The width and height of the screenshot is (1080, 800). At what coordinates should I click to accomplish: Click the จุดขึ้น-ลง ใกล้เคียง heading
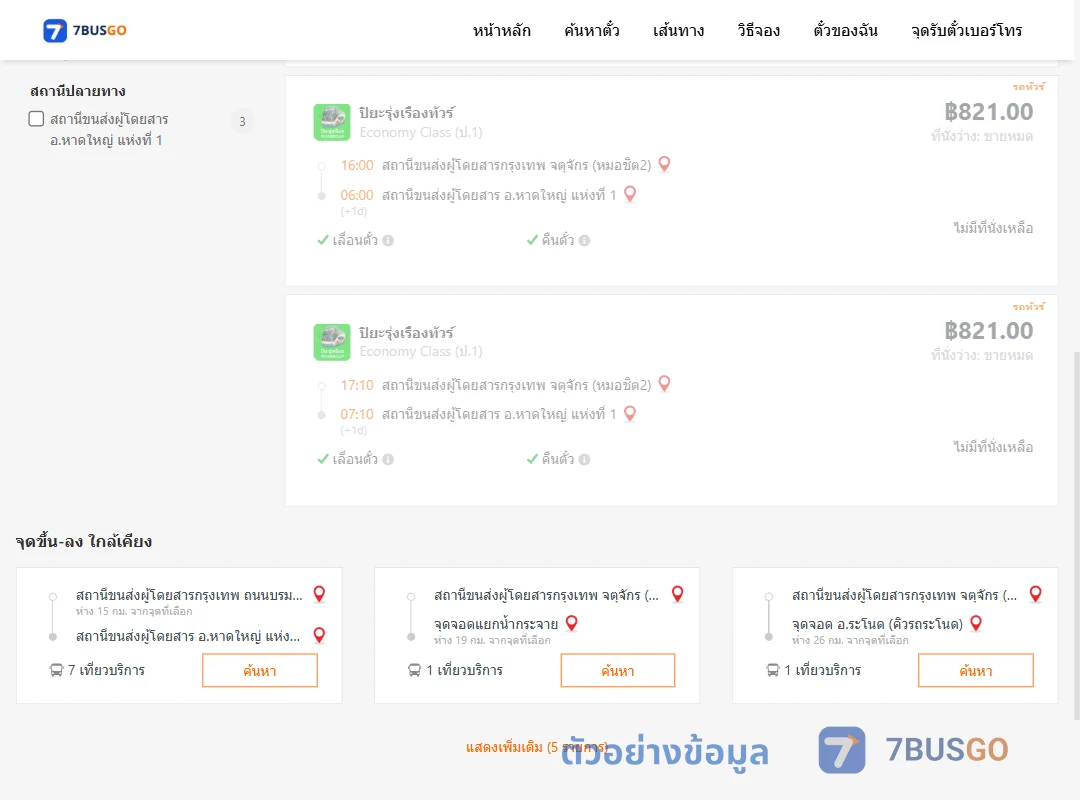84,542
